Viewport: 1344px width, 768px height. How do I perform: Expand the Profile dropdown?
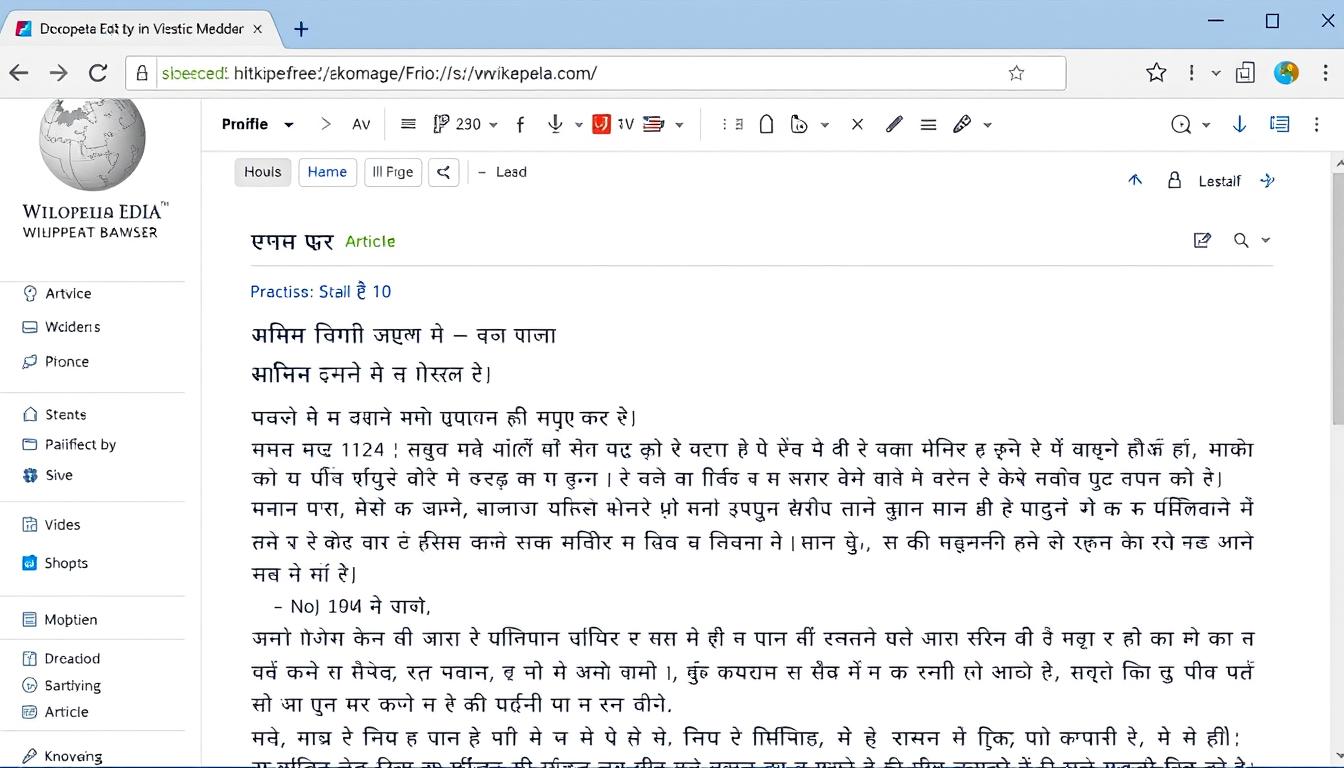[x=258, y=124]
